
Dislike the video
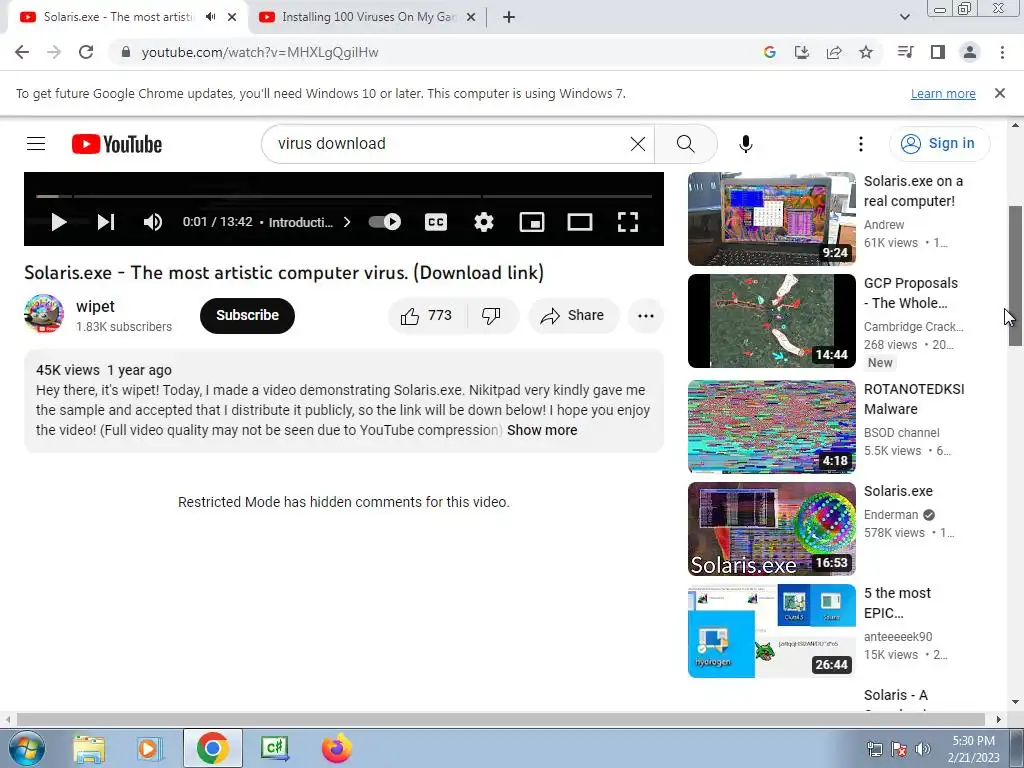(x=492, y=316)
